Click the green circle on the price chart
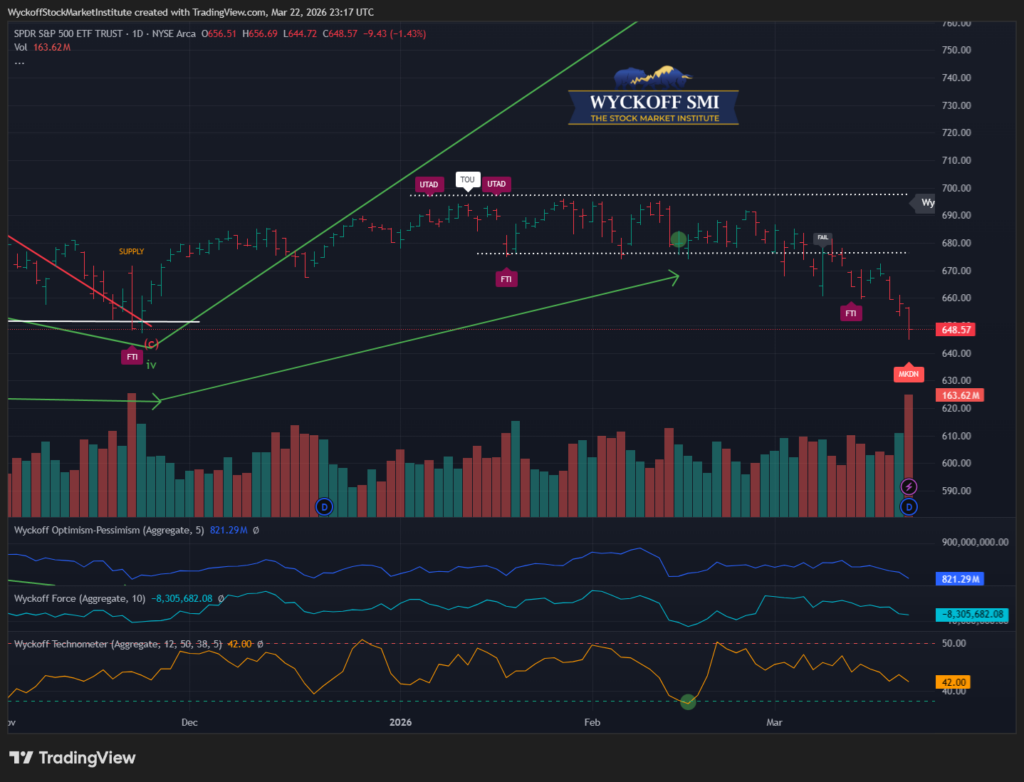 679,240
